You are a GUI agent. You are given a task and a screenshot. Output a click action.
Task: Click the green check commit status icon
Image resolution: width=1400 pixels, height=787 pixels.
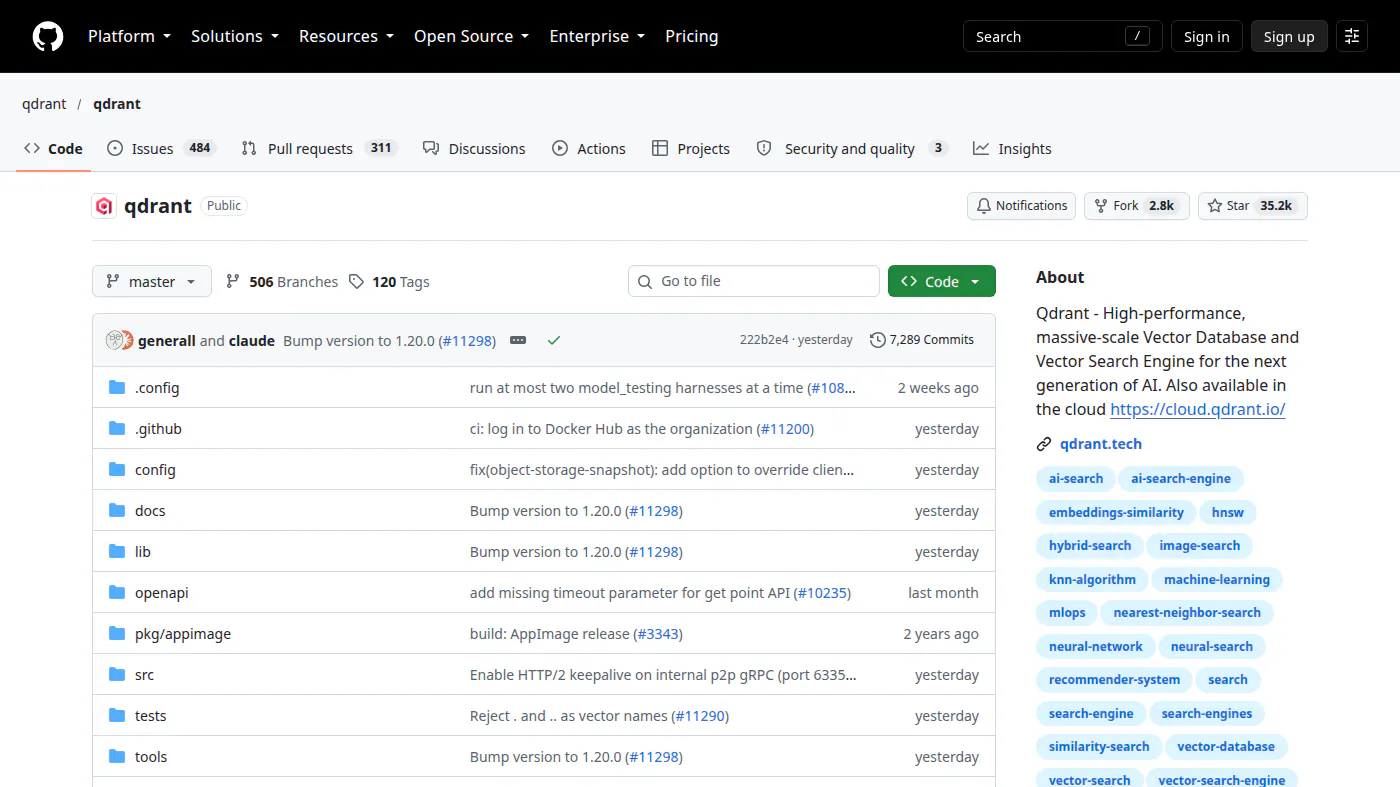click(x=554, y=340)
